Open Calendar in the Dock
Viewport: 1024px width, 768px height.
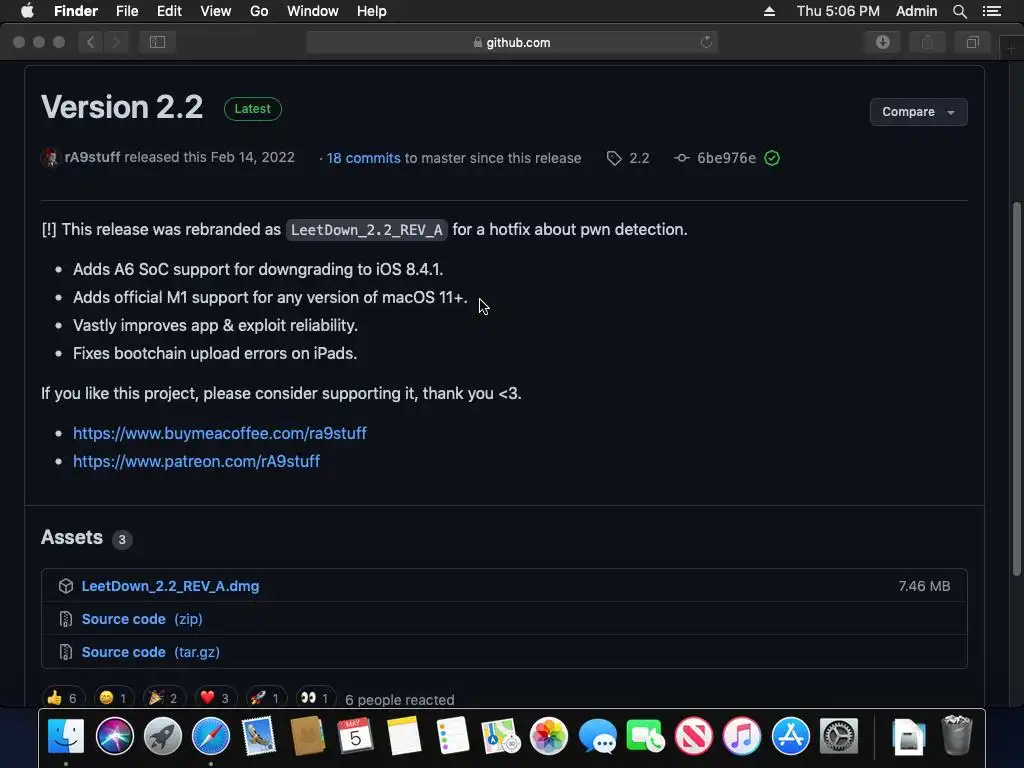tap(355, 736)
